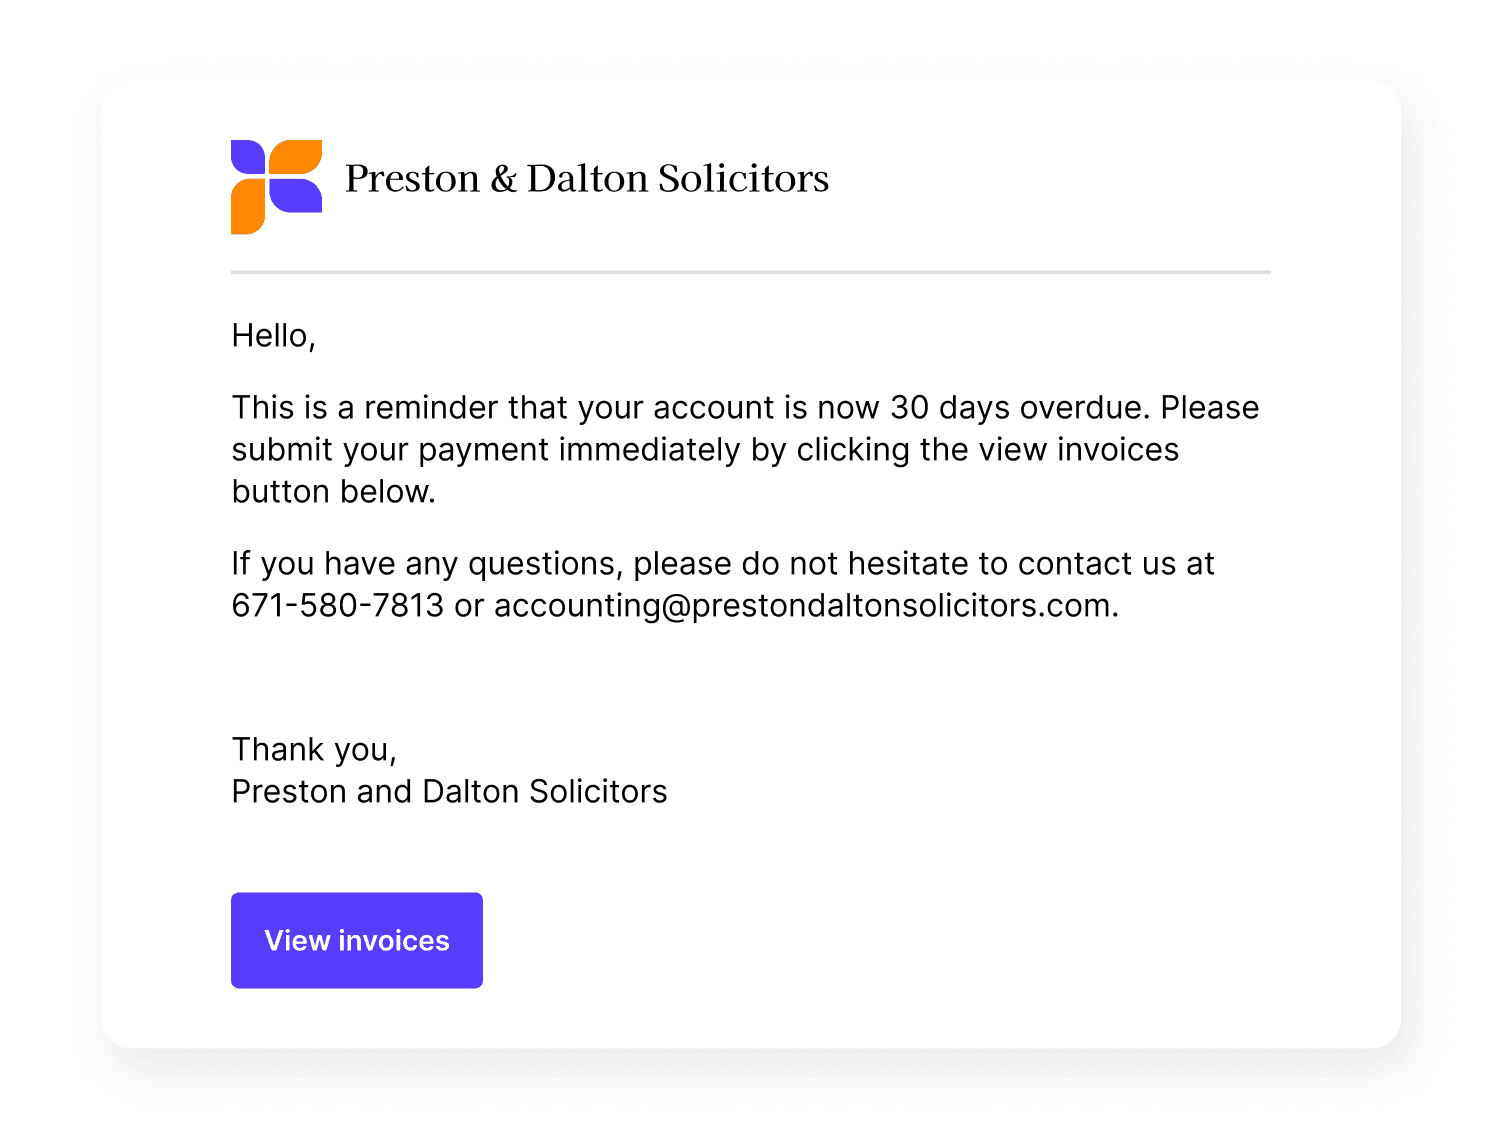Click the "Thank you," sign-off text
The height and width of the screenshot is (1128, 1502).
click(314, 750)
